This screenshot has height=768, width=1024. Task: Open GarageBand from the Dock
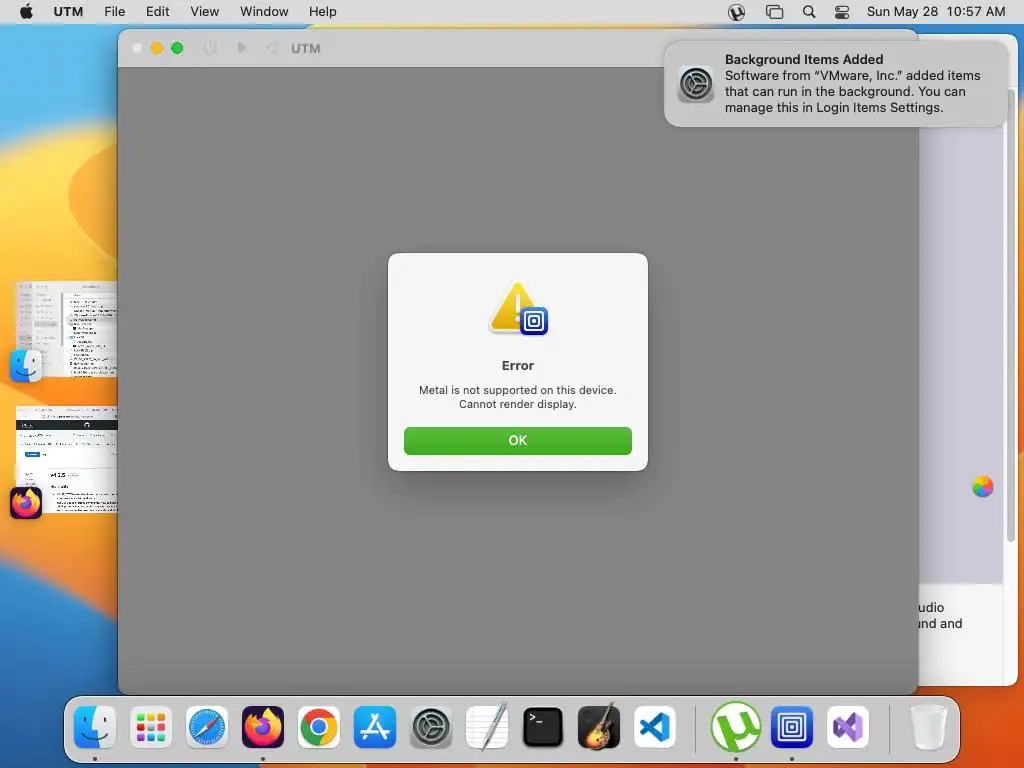click(599, 727)
